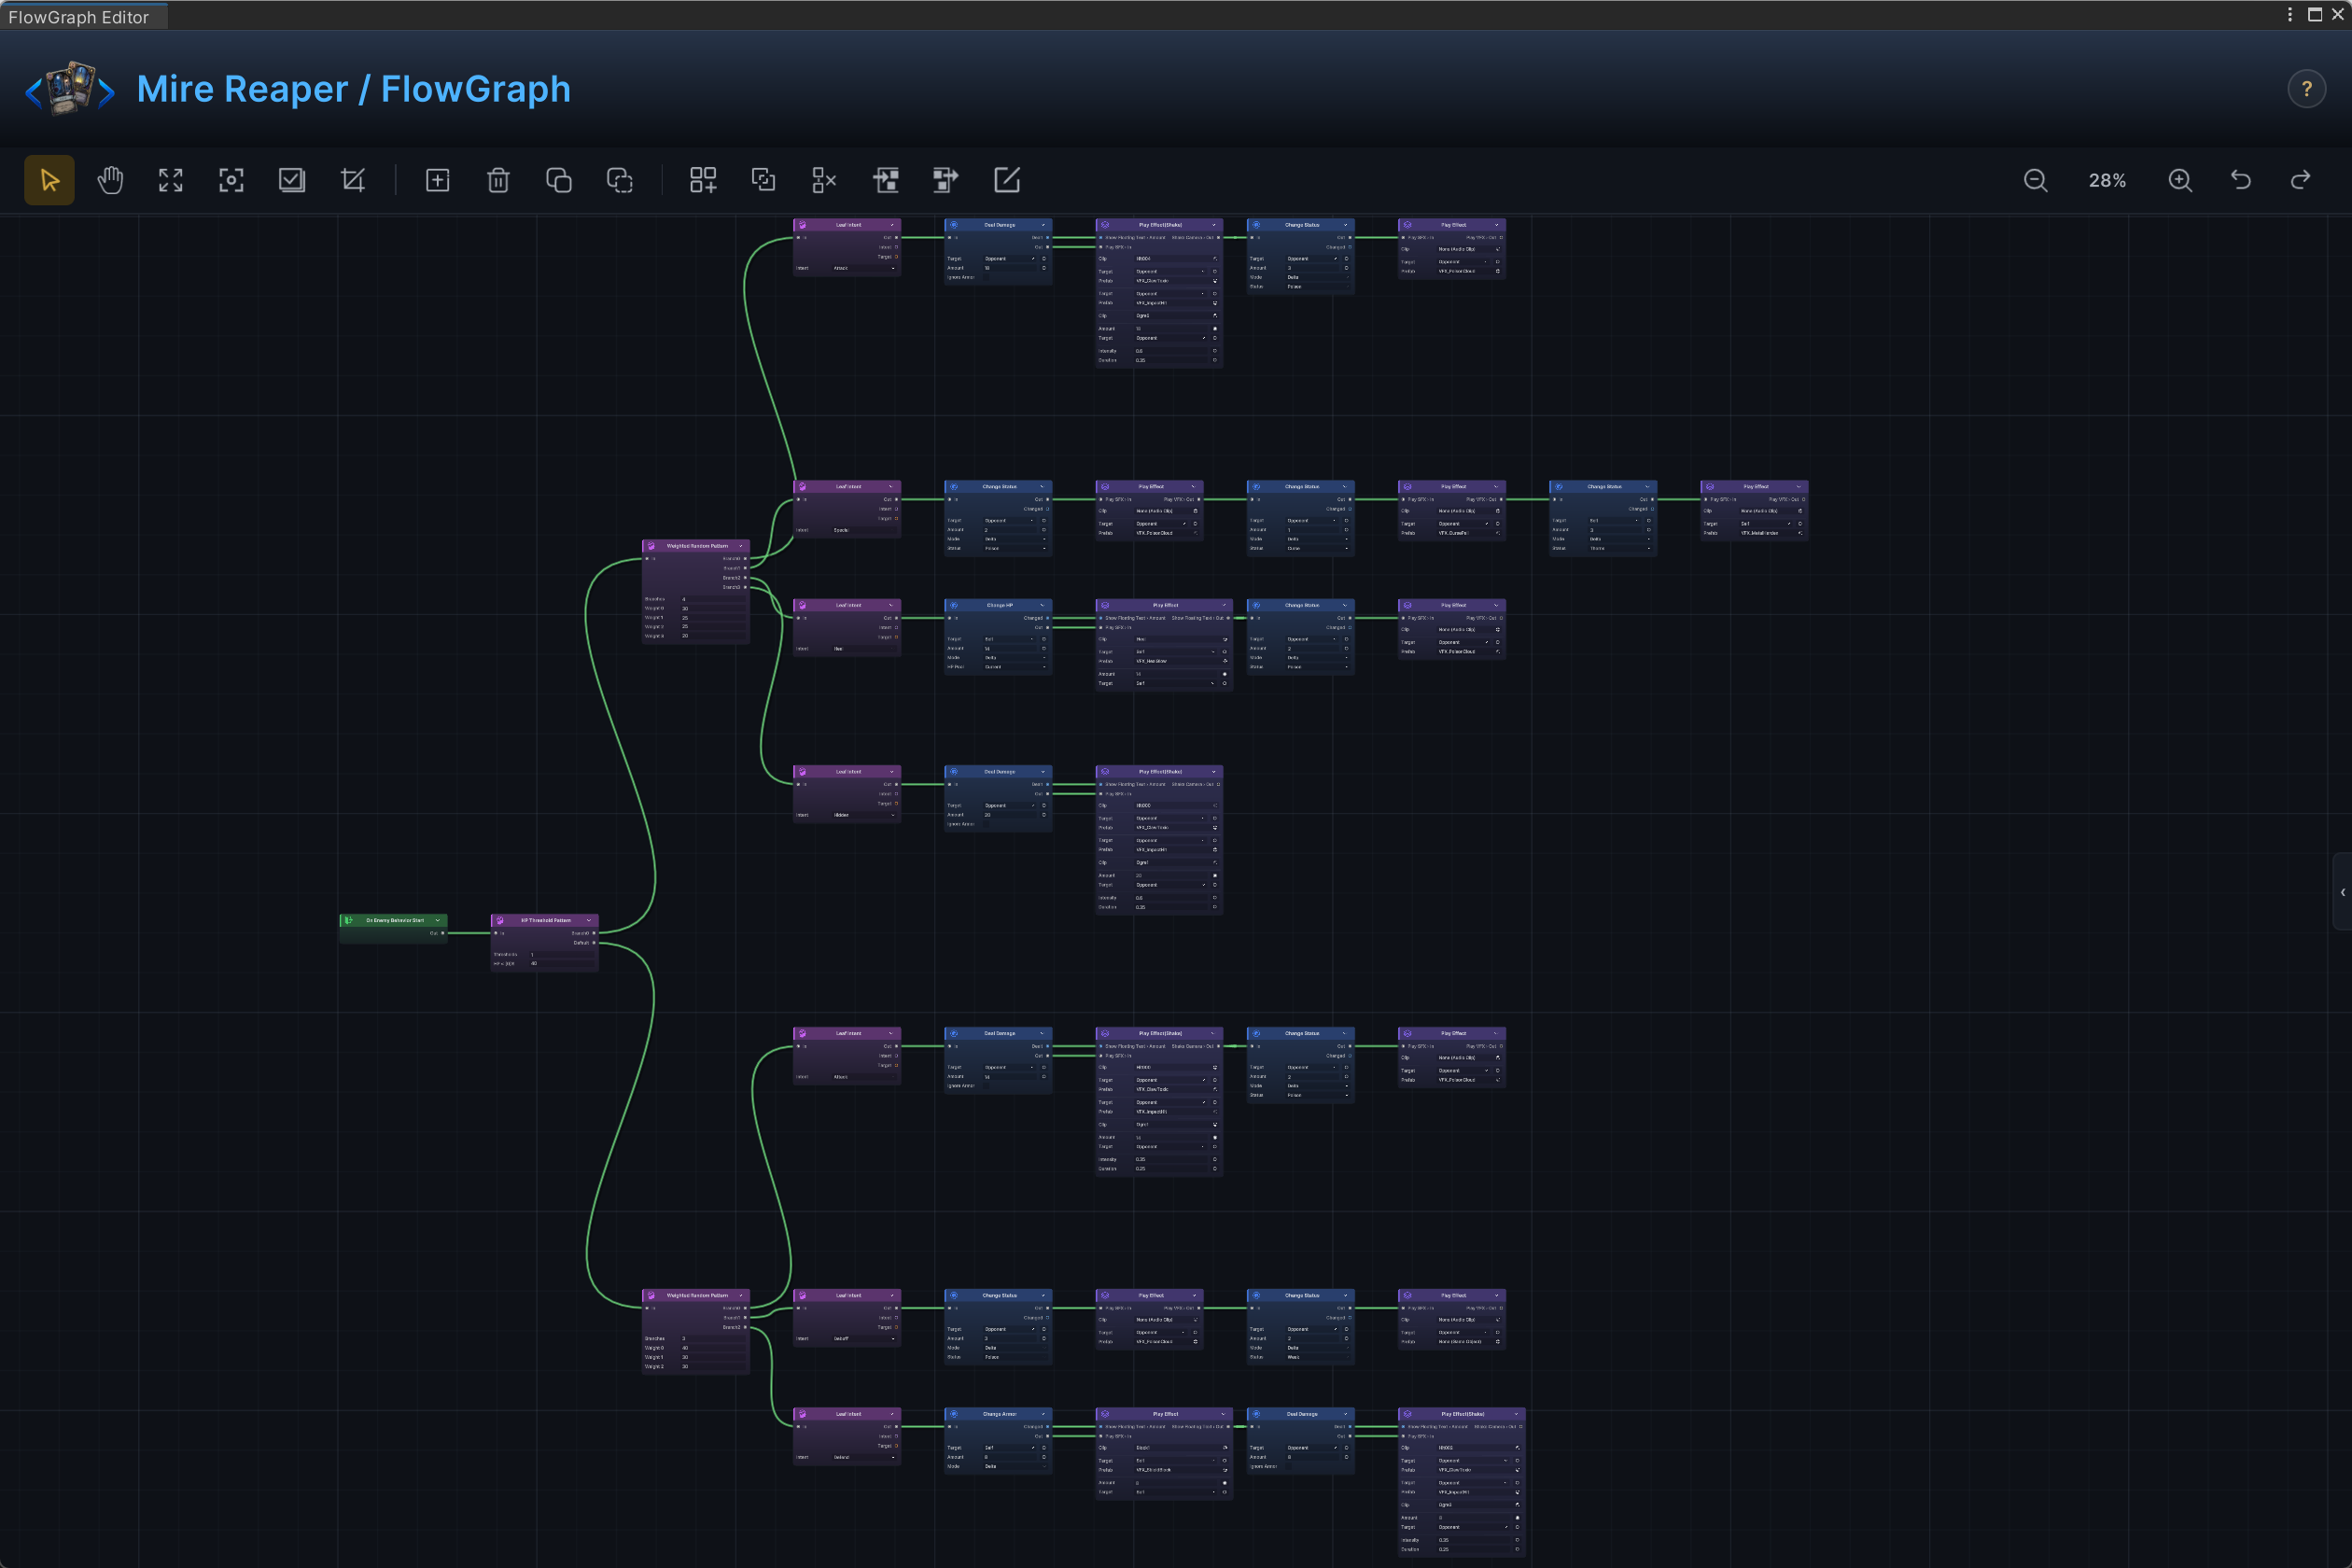Click the right blue chevron beside the cards

click(106, 93)
